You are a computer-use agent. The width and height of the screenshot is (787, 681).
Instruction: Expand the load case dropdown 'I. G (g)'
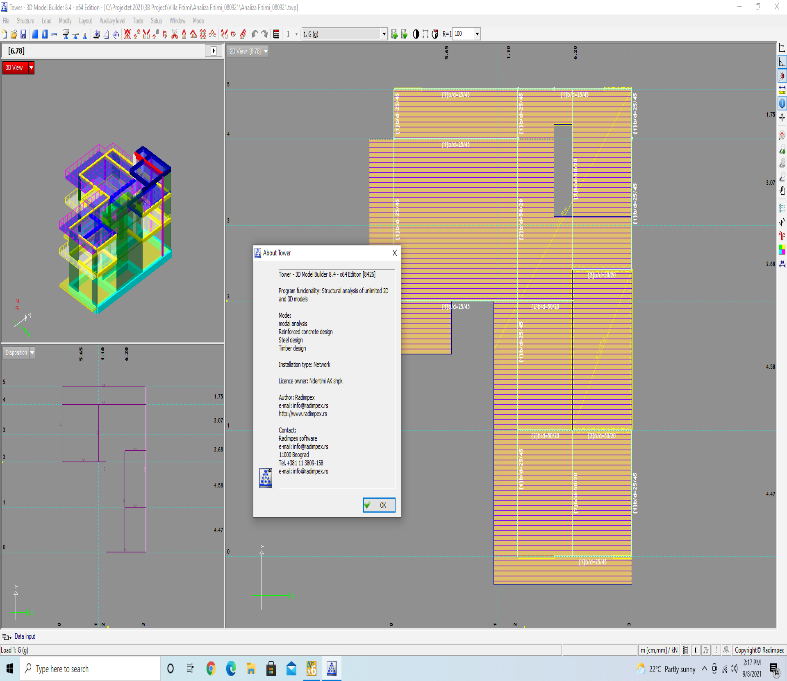coord(383,33)
